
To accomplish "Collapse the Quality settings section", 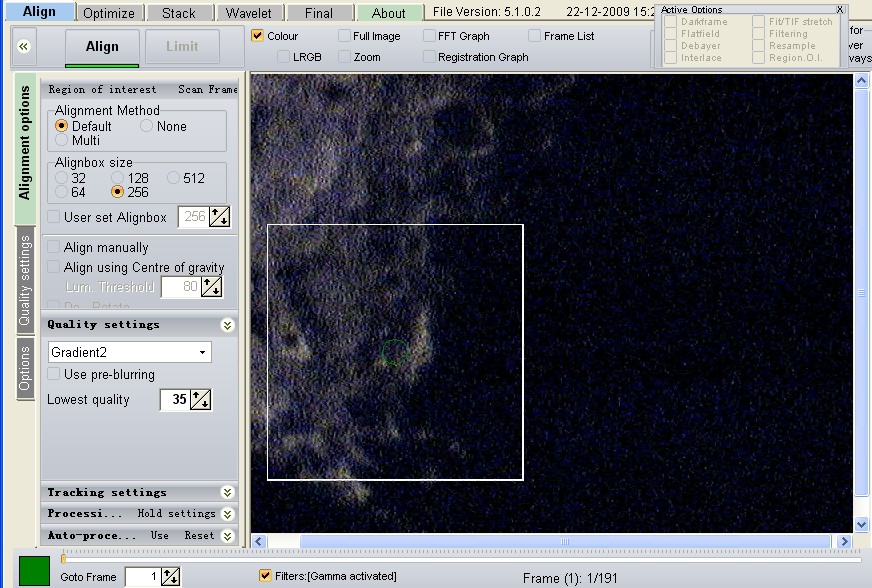I will click(x=227, y=325).
